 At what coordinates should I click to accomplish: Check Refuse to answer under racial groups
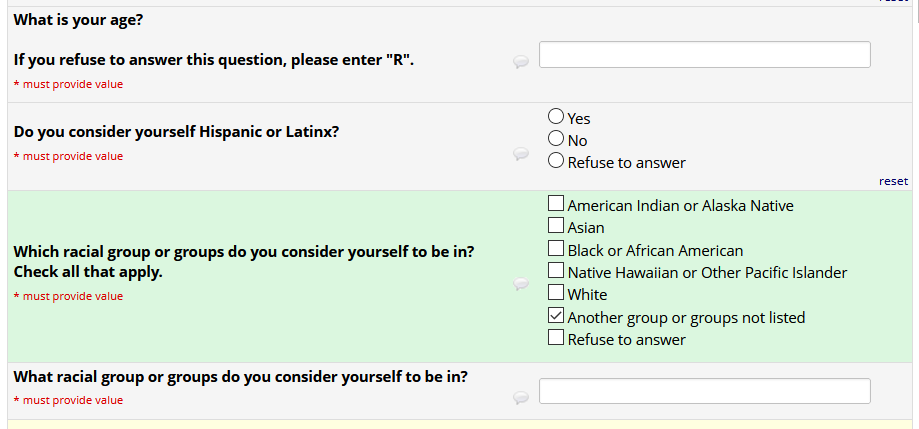[557, 338]
